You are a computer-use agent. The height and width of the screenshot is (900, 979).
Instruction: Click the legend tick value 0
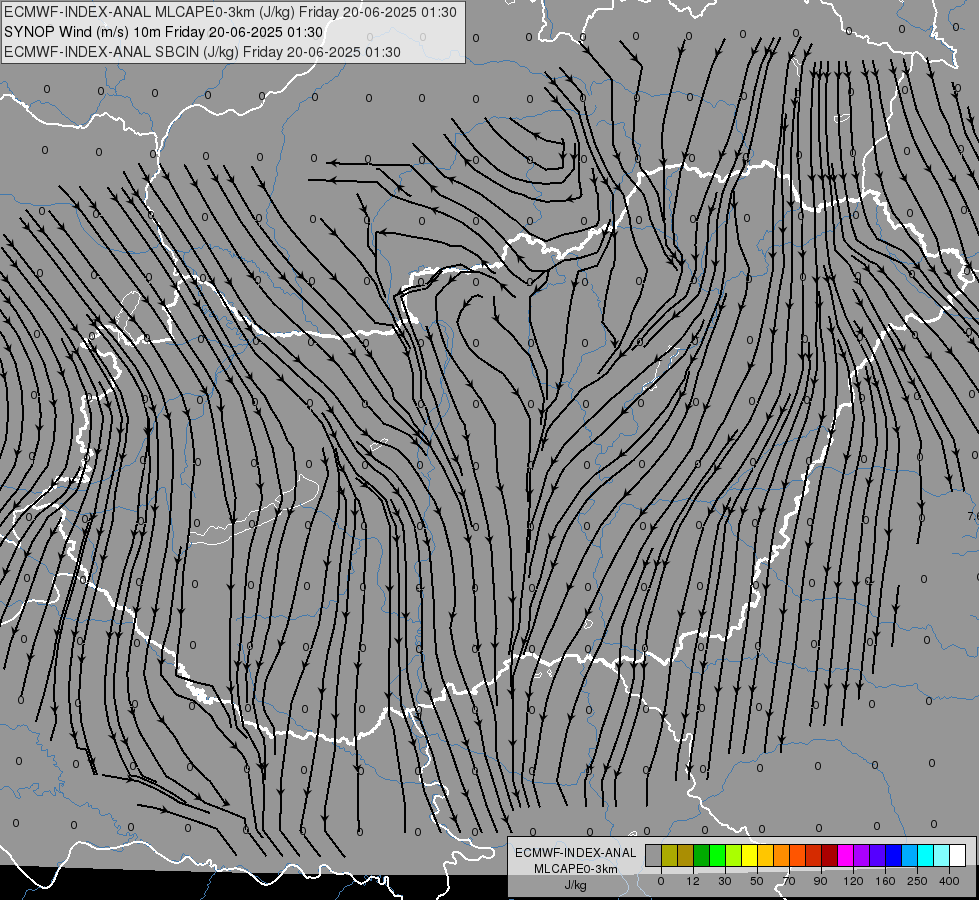661,881
